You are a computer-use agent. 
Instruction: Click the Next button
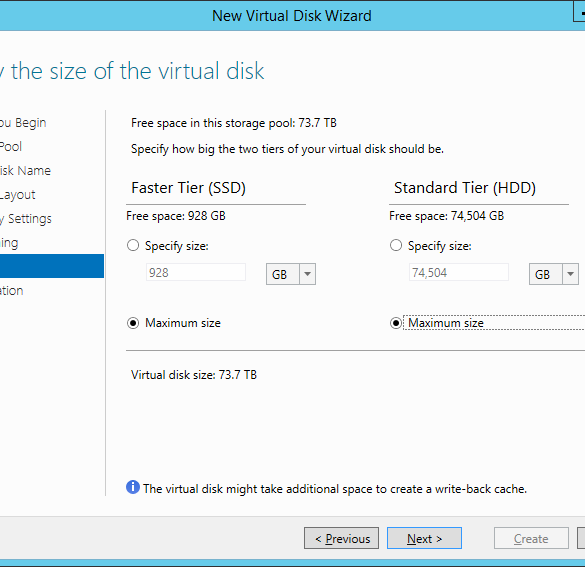(424, 538)
